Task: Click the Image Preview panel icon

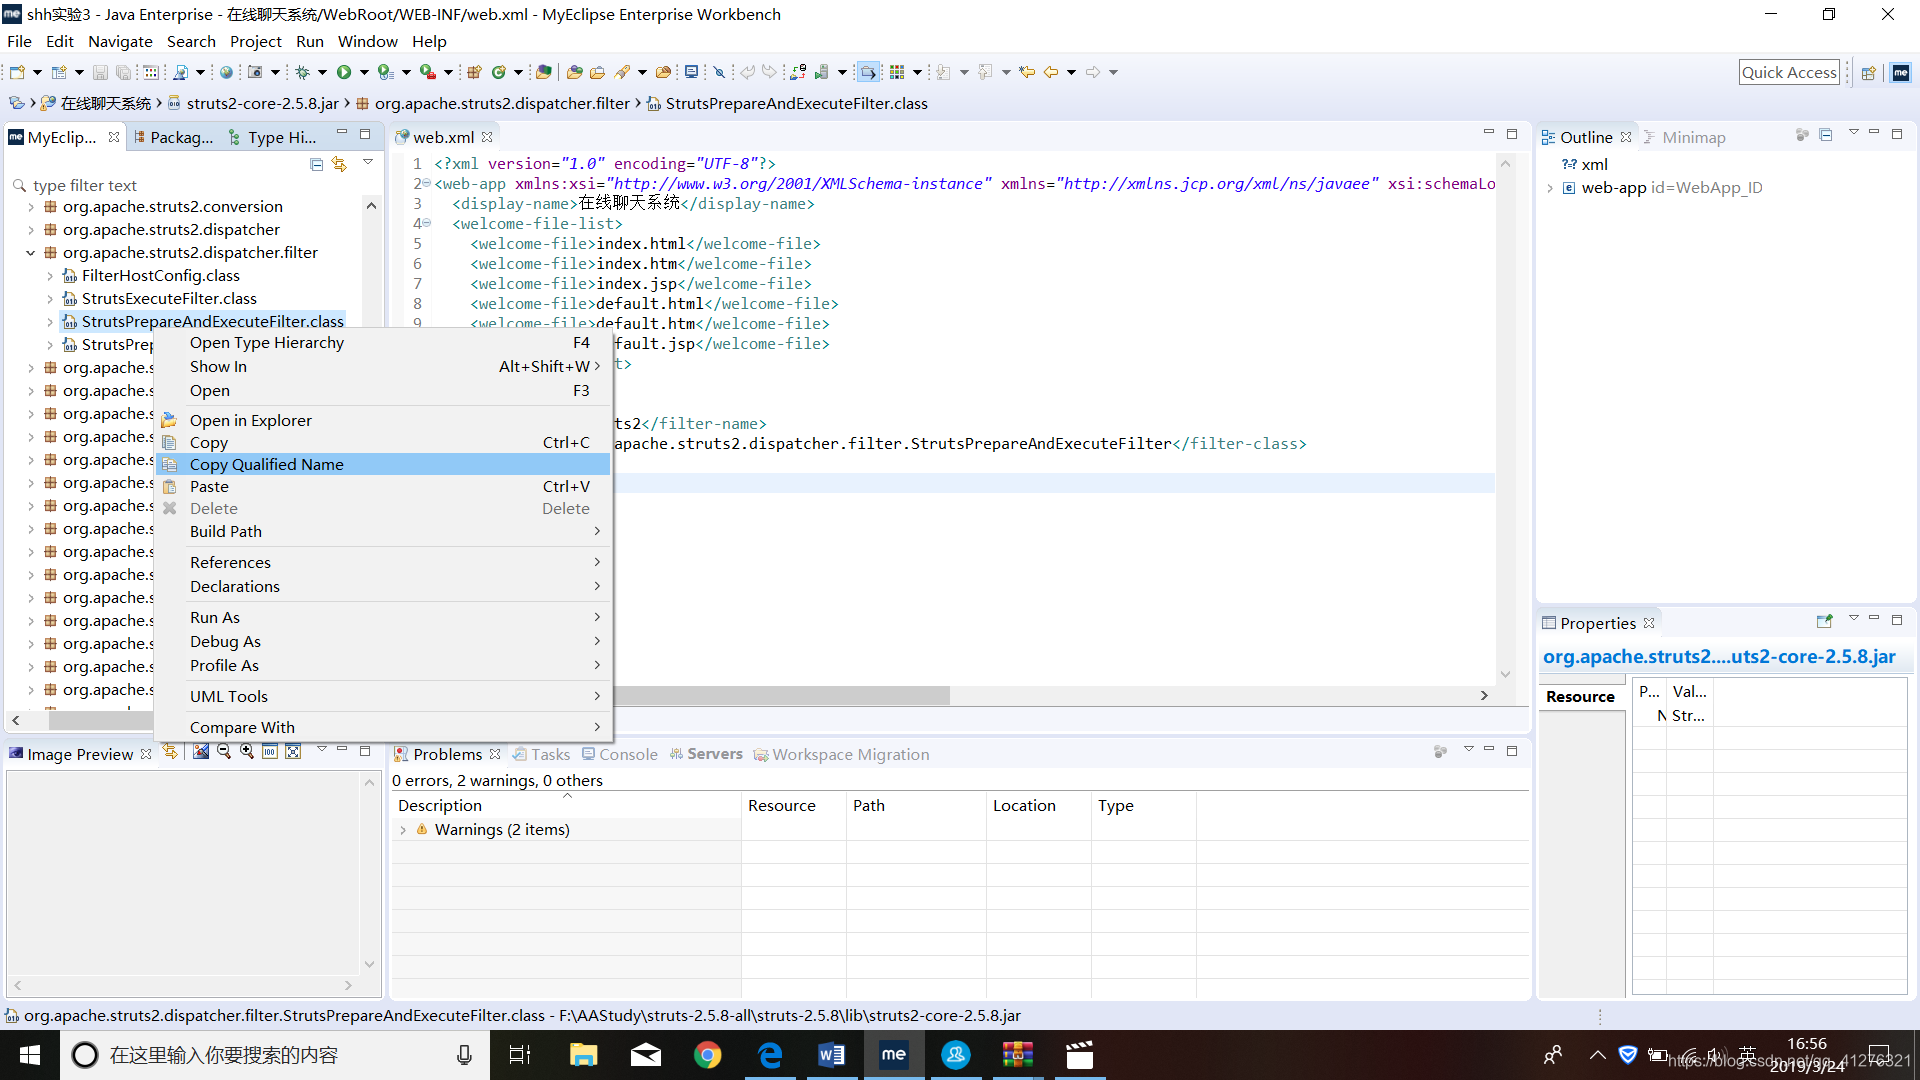Action: [x=16, y=753]
